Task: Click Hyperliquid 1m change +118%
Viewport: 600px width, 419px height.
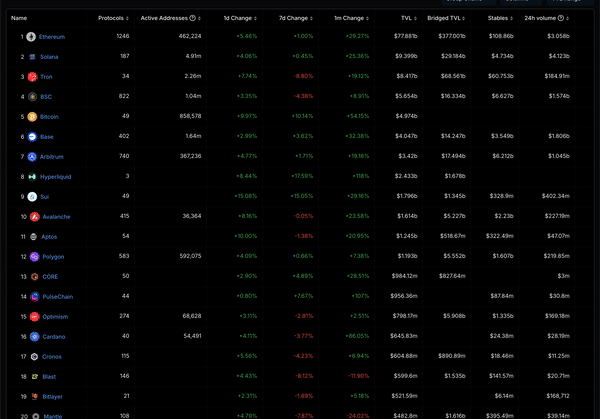Action: [x=360, y=176]
